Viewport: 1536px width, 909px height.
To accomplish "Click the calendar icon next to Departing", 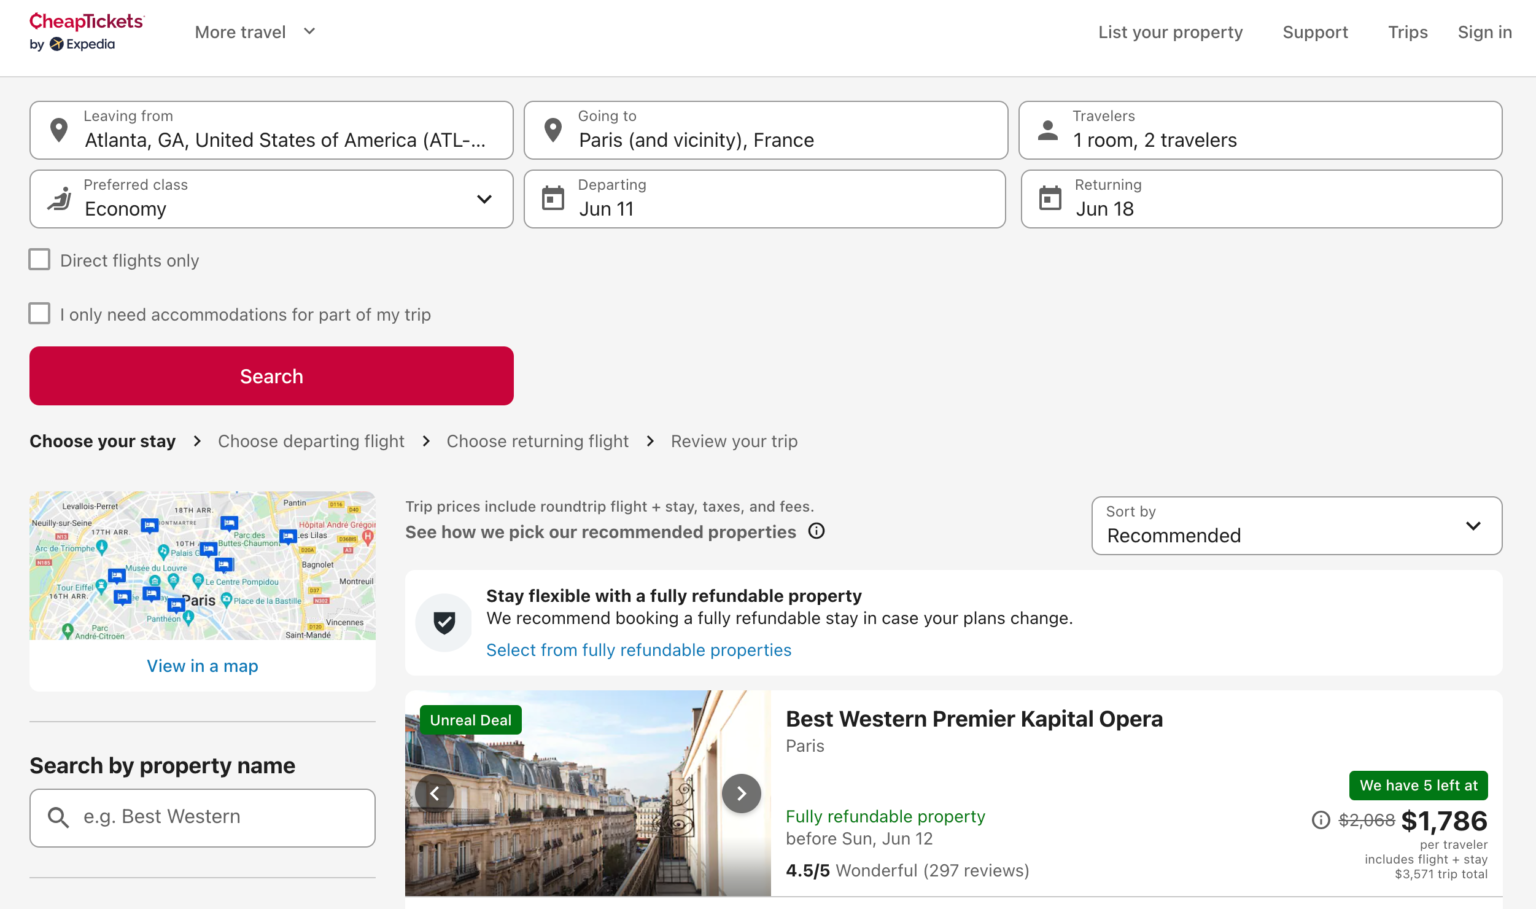I will [555, 198].
